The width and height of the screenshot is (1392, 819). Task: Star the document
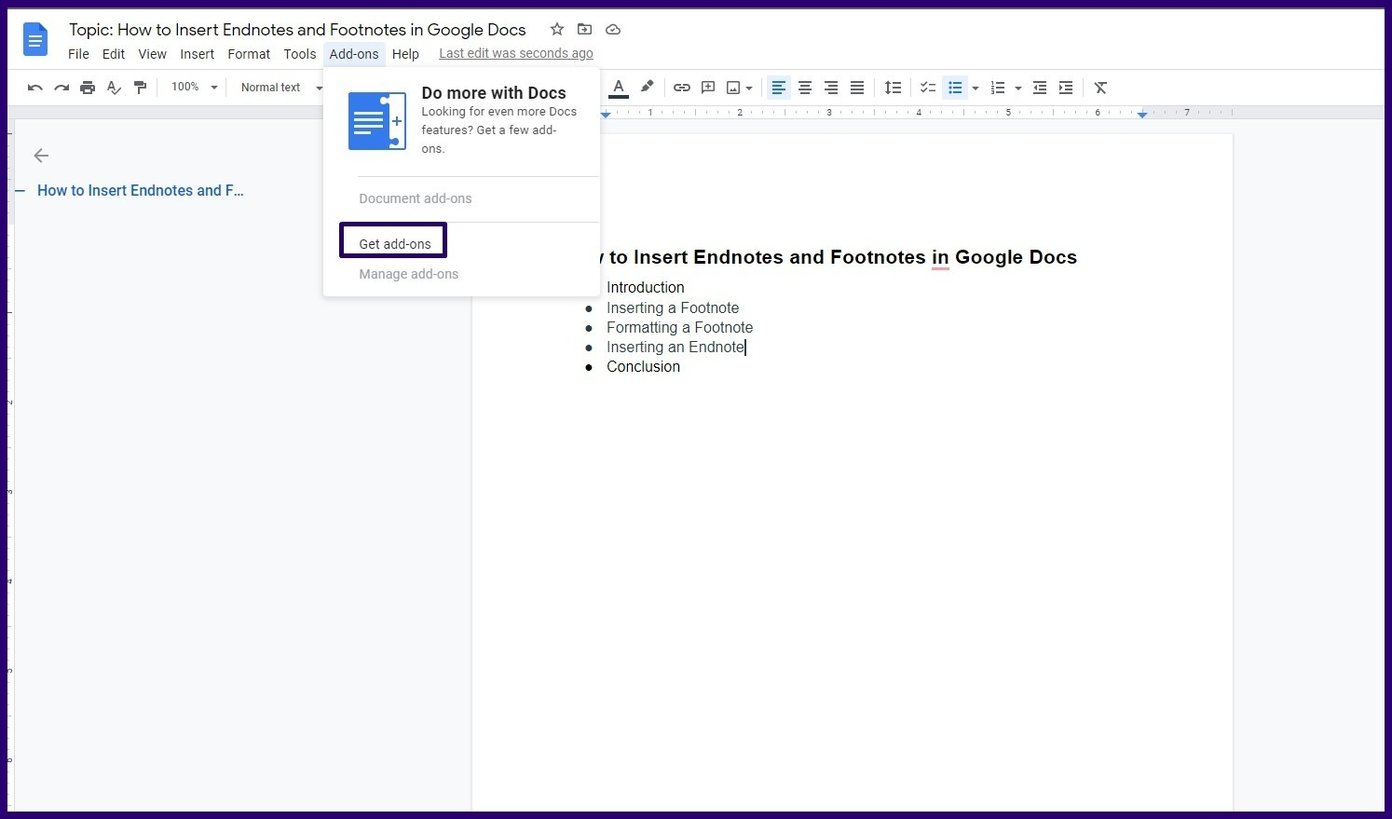557,29
